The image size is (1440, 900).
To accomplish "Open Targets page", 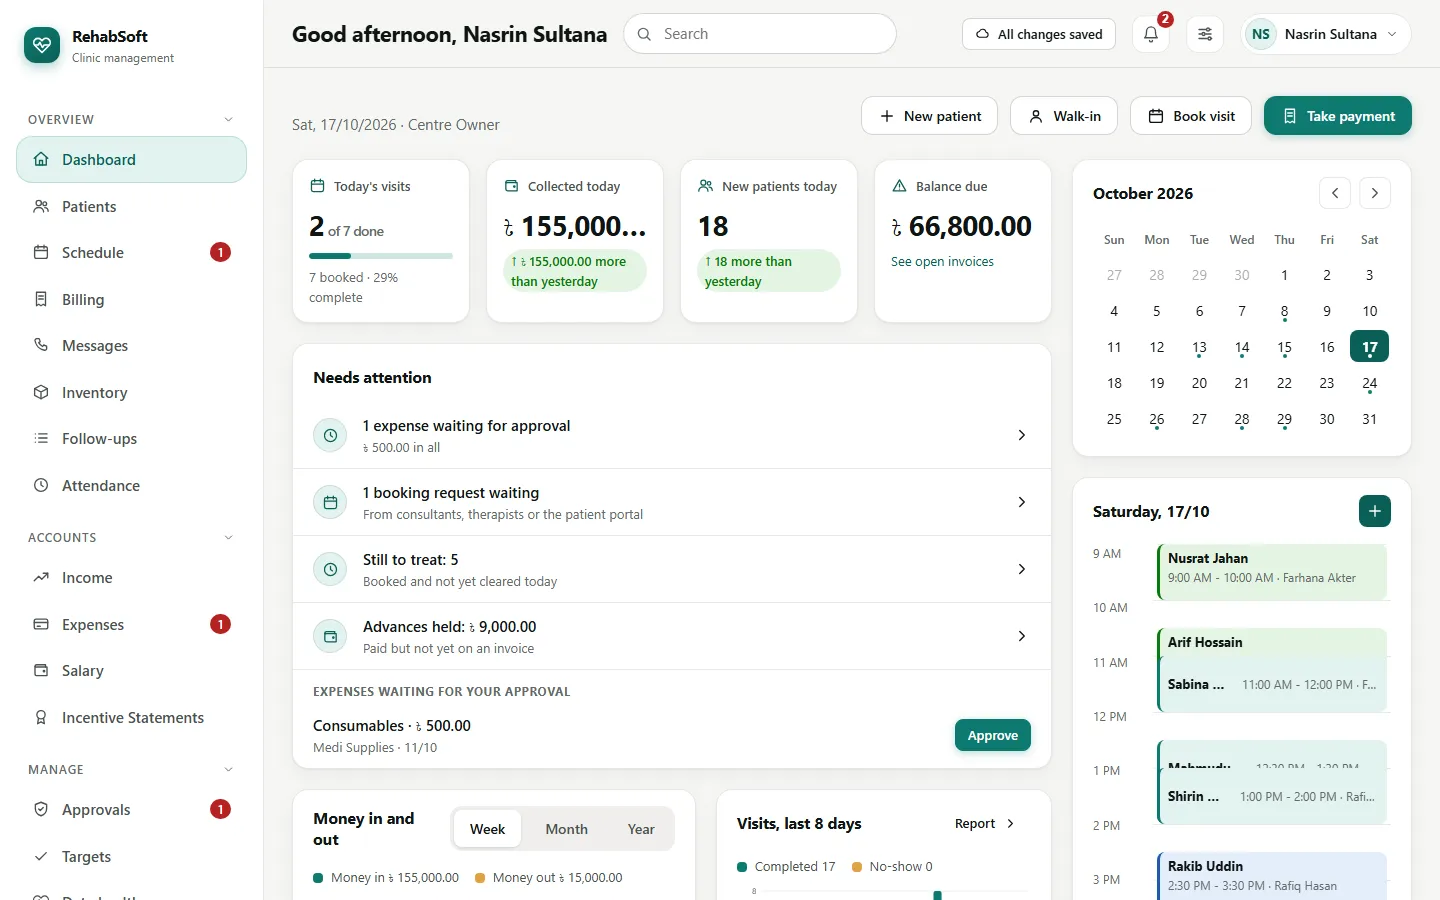I will coord(131,856).
